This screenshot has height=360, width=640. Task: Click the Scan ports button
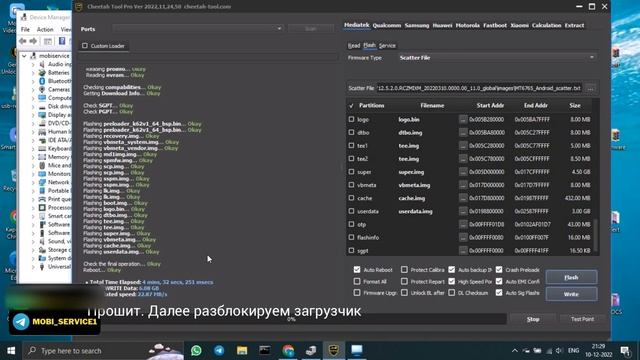(x=311, y=29)
